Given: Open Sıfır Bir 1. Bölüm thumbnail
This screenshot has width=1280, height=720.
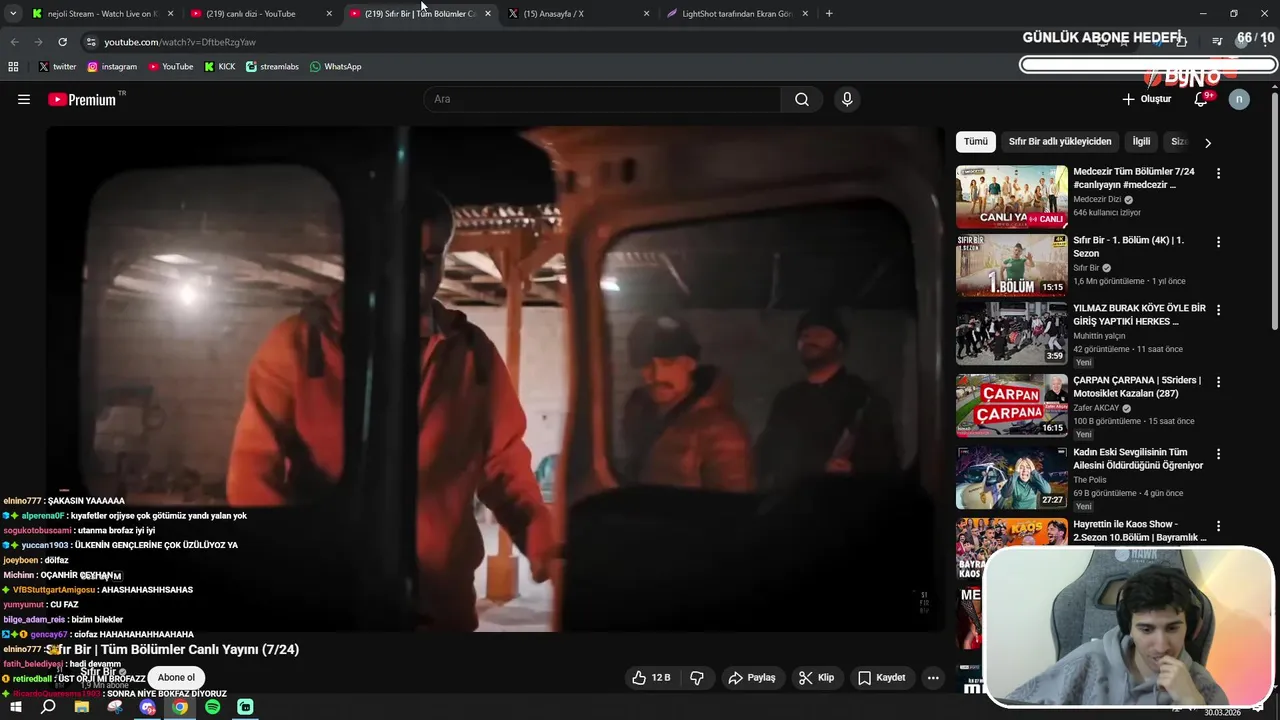Looking at the screenshot, I should pos(1012,265).
